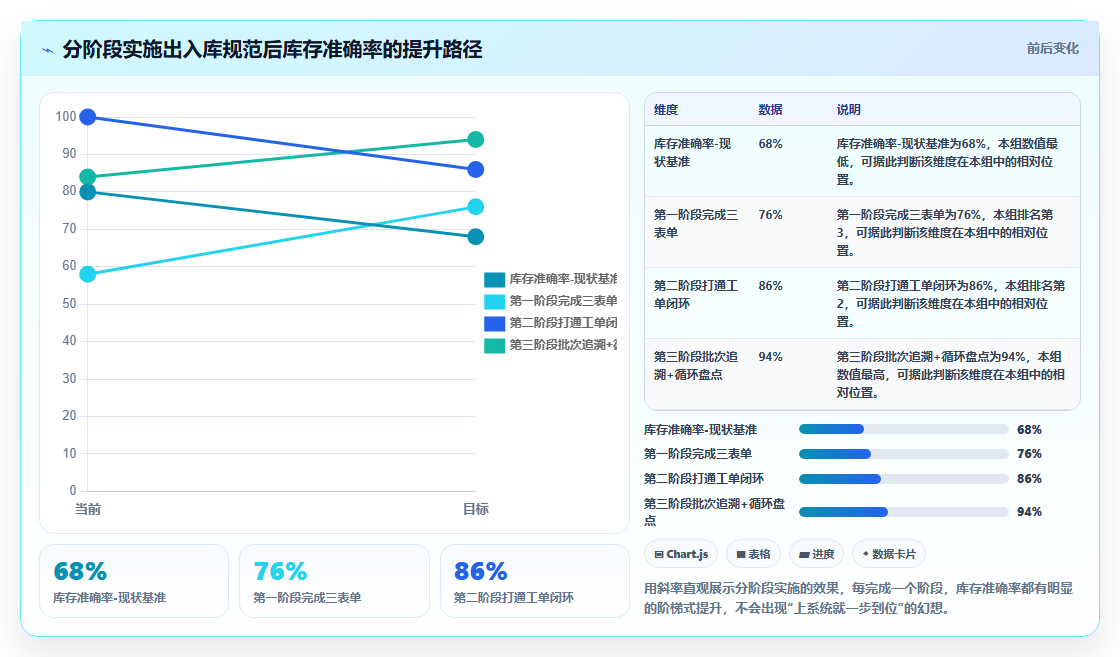
Task: Click the cyan data point at 当前 58
Action: (x=88, y=274)
